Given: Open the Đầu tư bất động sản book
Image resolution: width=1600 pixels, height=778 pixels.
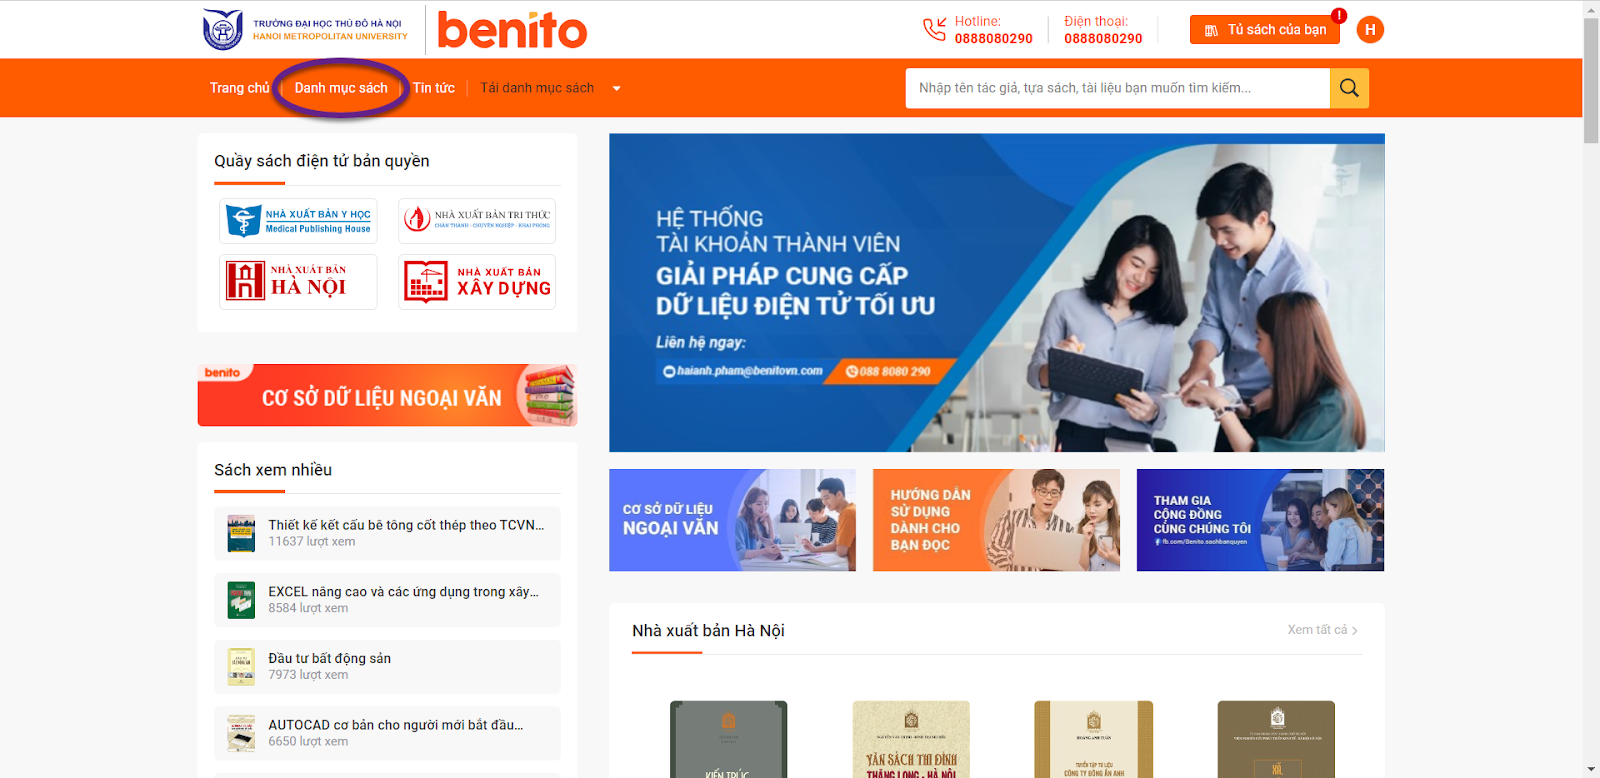Looking at the screenshot, I should point(387,667).
